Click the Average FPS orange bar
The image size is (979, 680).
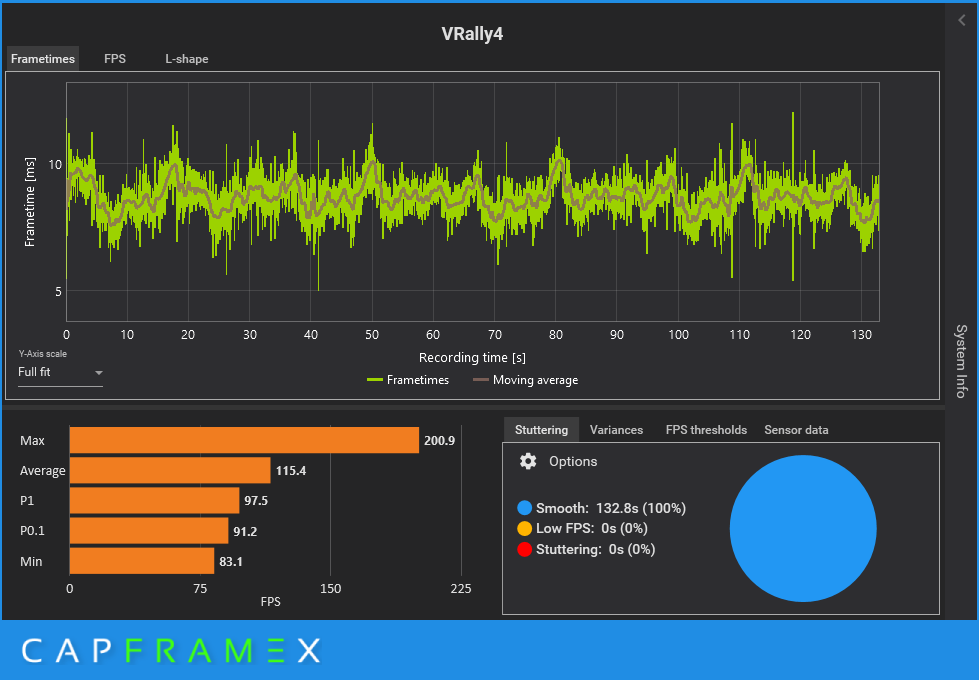tap(170, 470)
